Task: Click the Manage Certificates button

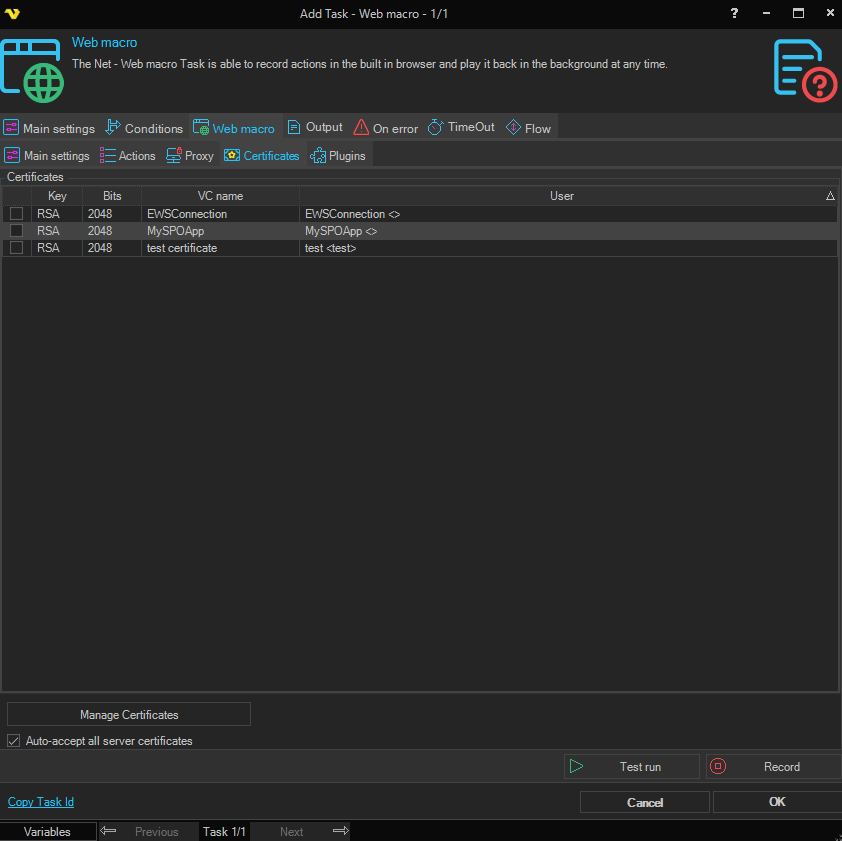Action: coord(129,714)
